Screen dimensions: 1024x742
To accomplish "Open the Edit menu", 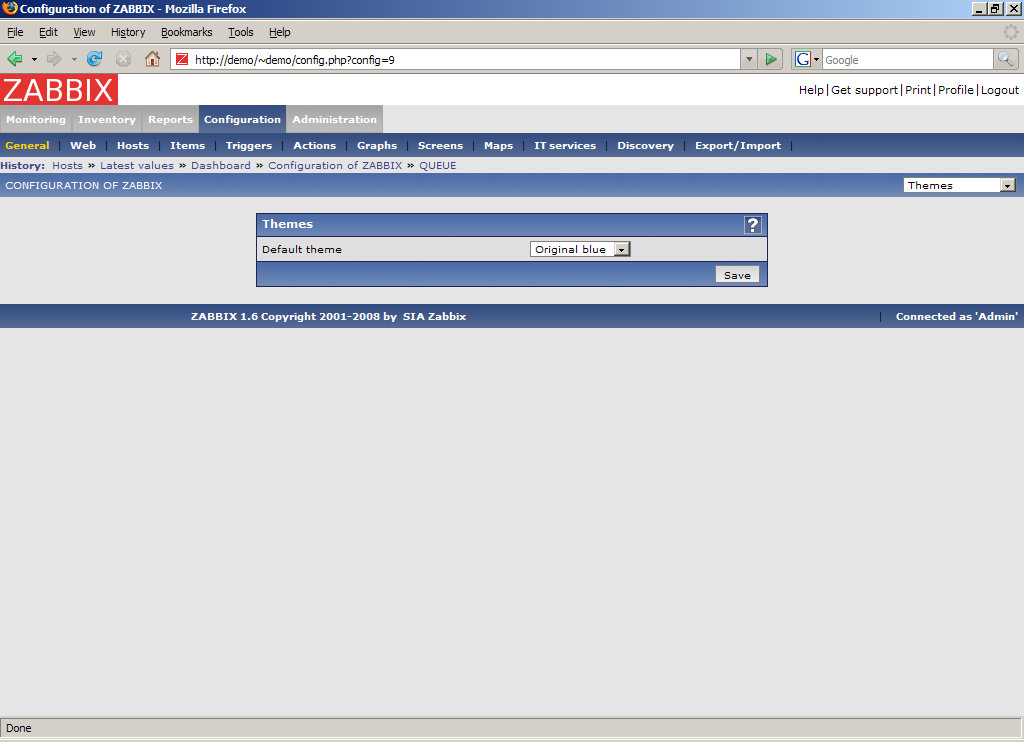I will pyautogui.click(x=48, y=32).
